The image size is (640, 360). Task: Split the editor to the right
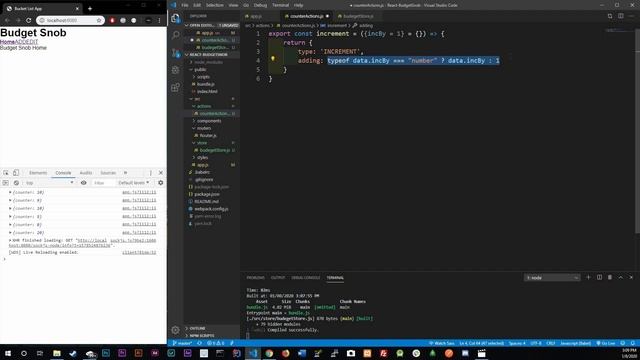tap(620, 16)
